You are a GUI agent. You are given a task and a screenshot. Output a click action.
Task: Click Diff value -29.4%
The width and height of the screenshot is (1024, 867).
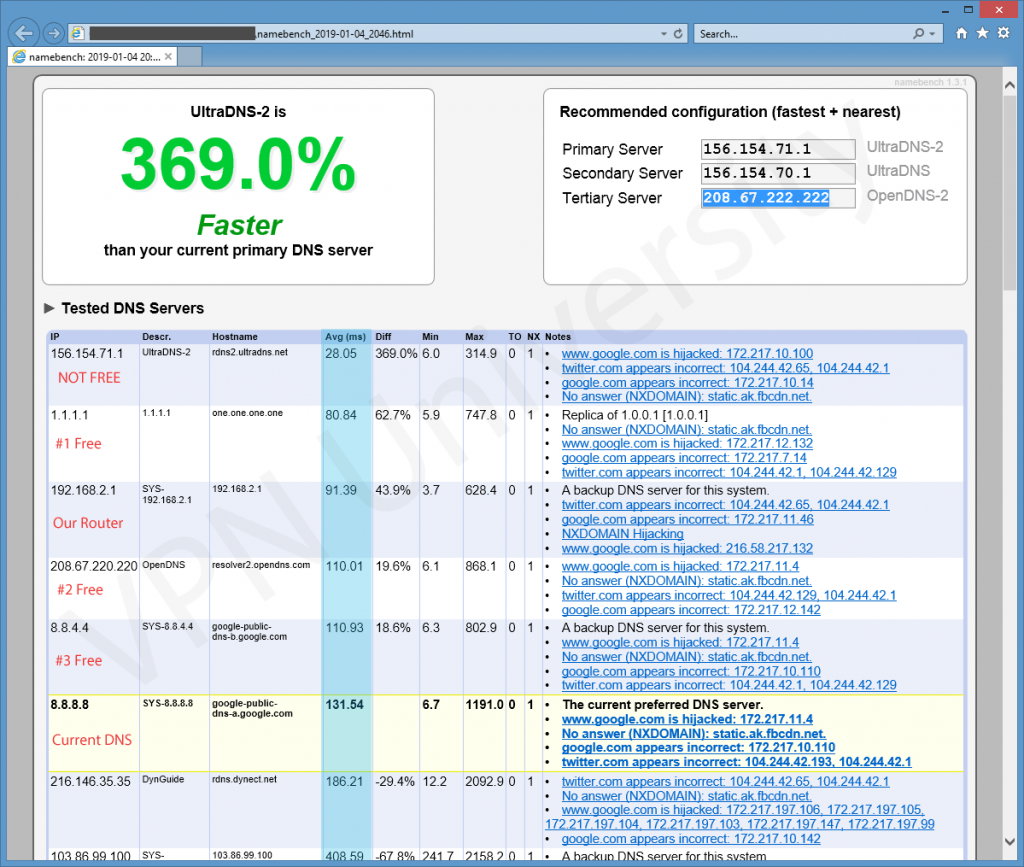point(394,781)
